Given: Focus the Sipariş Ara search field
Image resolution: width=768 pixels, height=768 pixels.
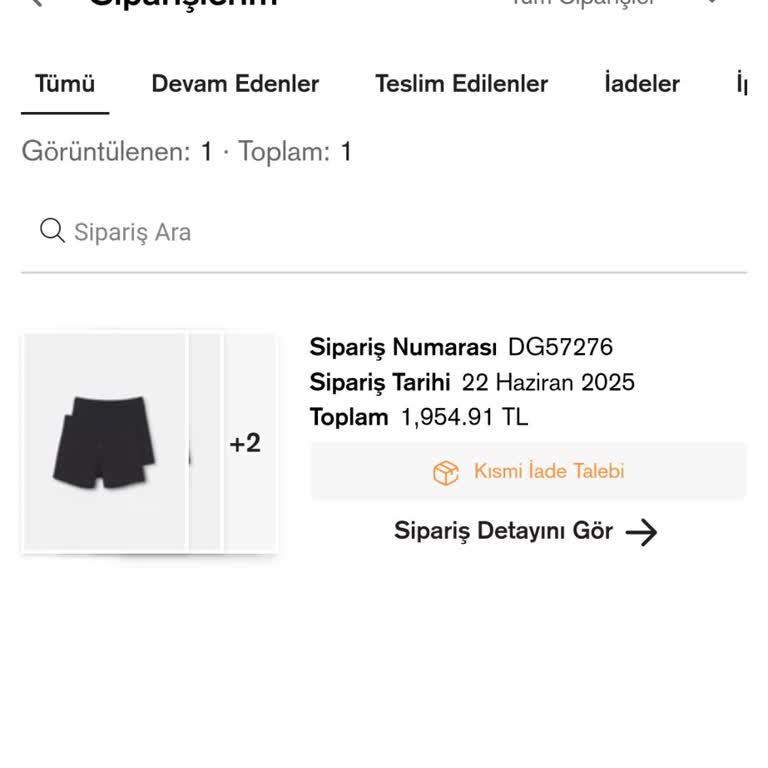Looking at the screenshot, I should (400, 232).
